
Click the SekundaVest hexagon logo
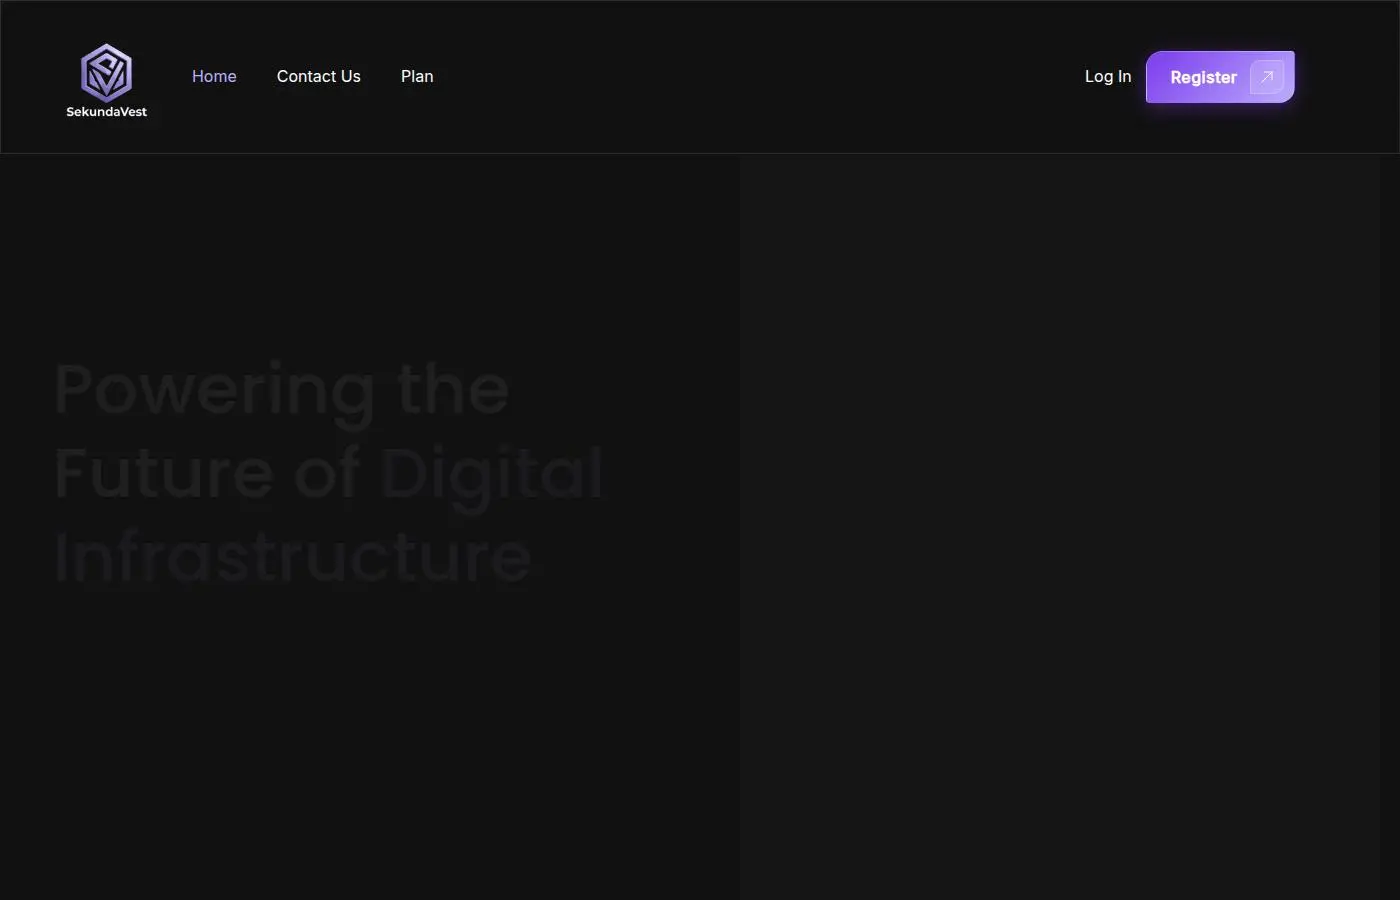point(106,72)
